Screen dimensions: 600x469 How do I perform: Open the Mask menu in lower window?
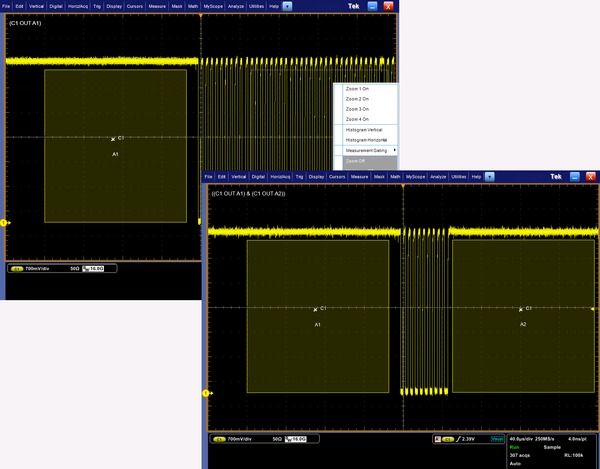(379, 176)
